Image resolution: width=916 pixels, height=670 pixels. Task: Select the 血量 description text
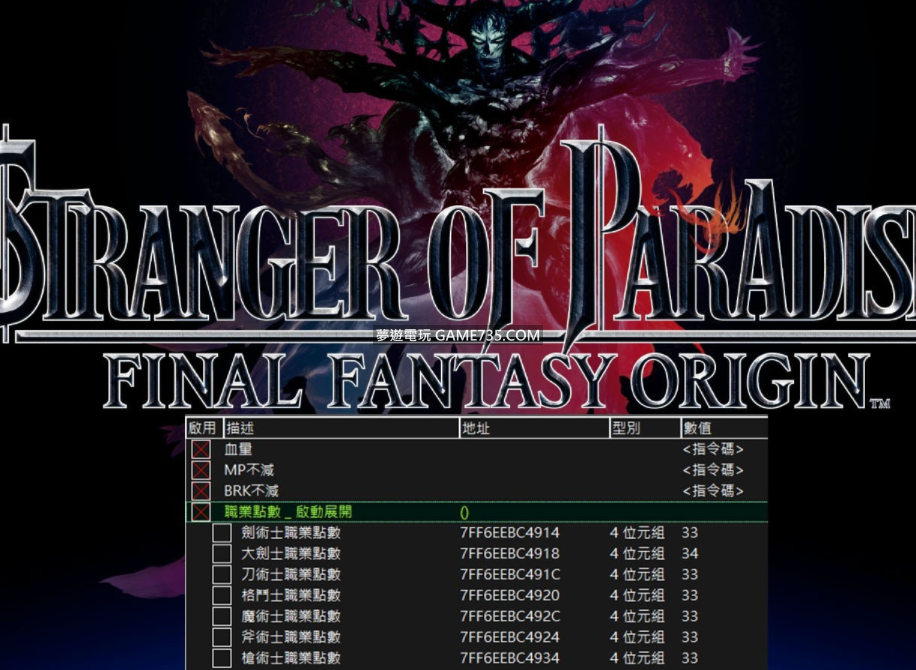pos(238,449)
